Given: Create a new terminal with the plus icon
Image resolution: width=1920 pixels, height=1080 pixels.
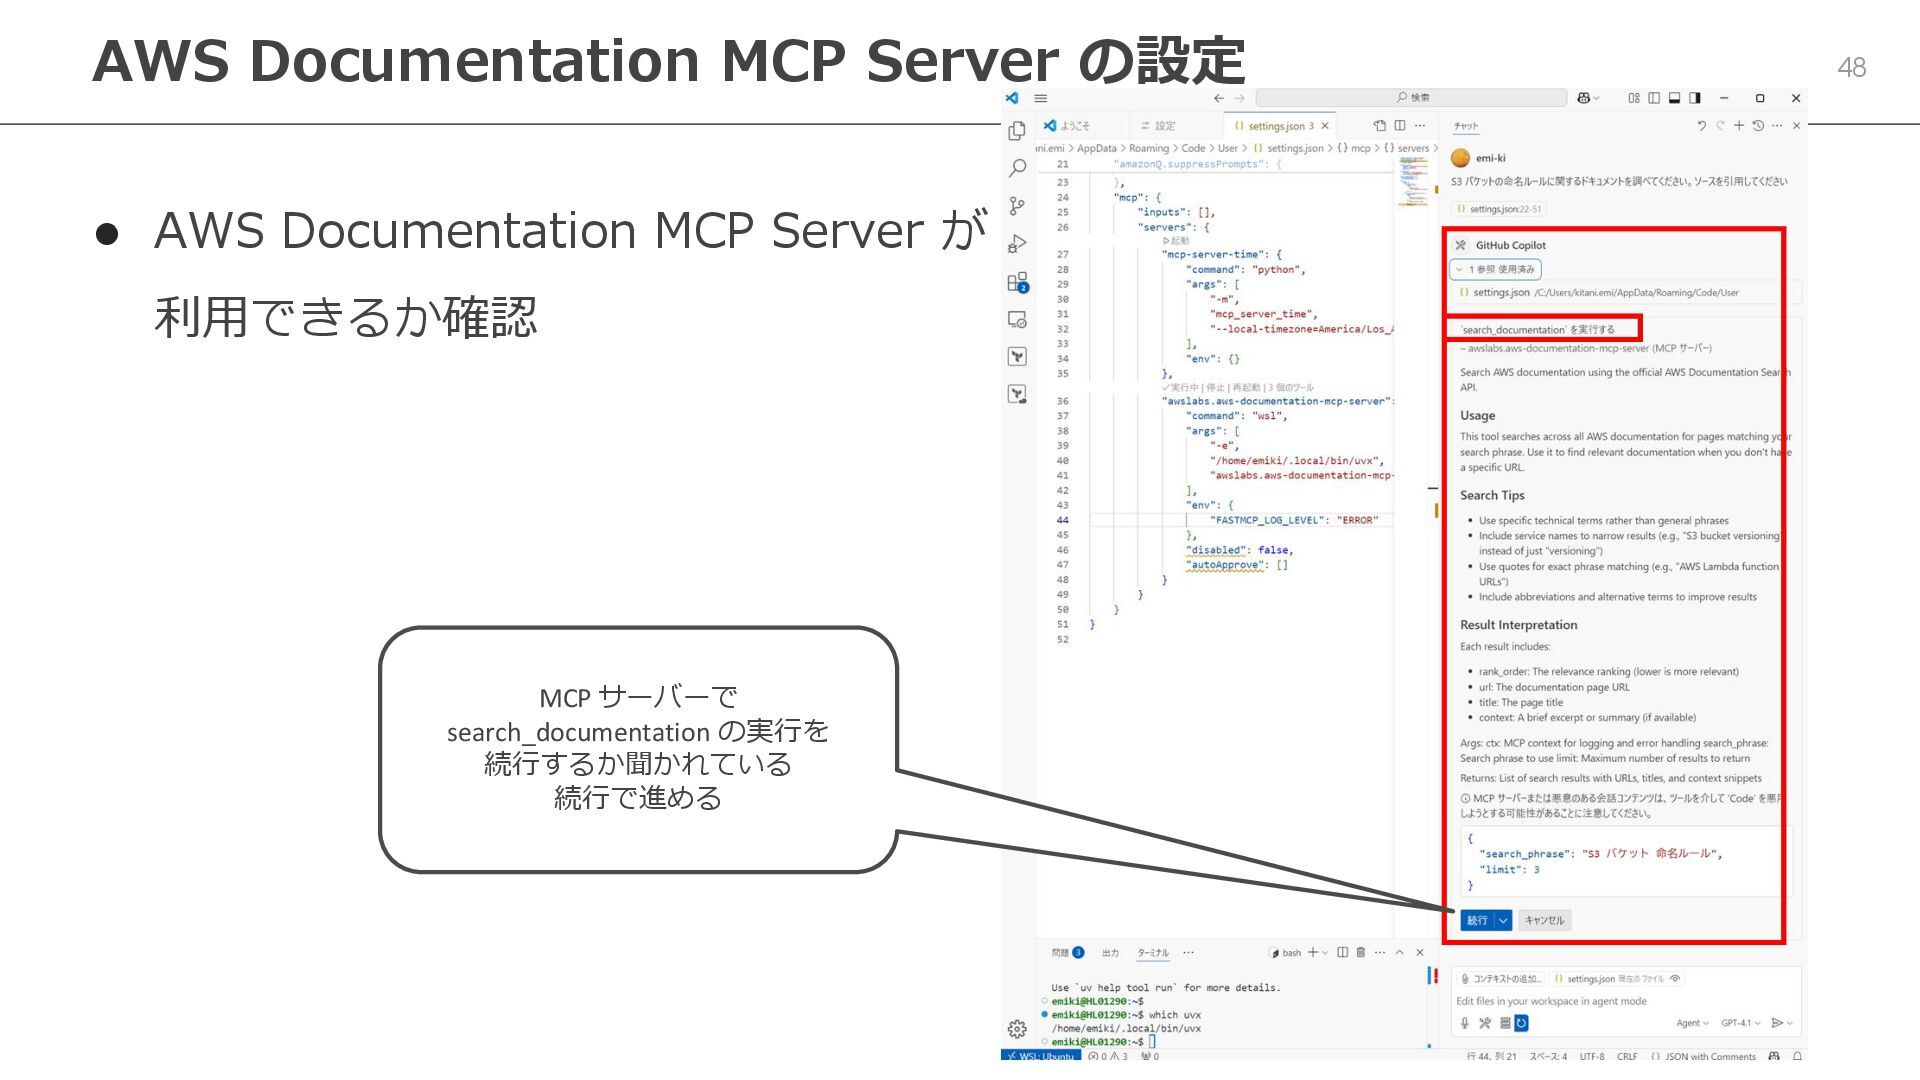Looking at the screenshot, I should click(1312, 952).
